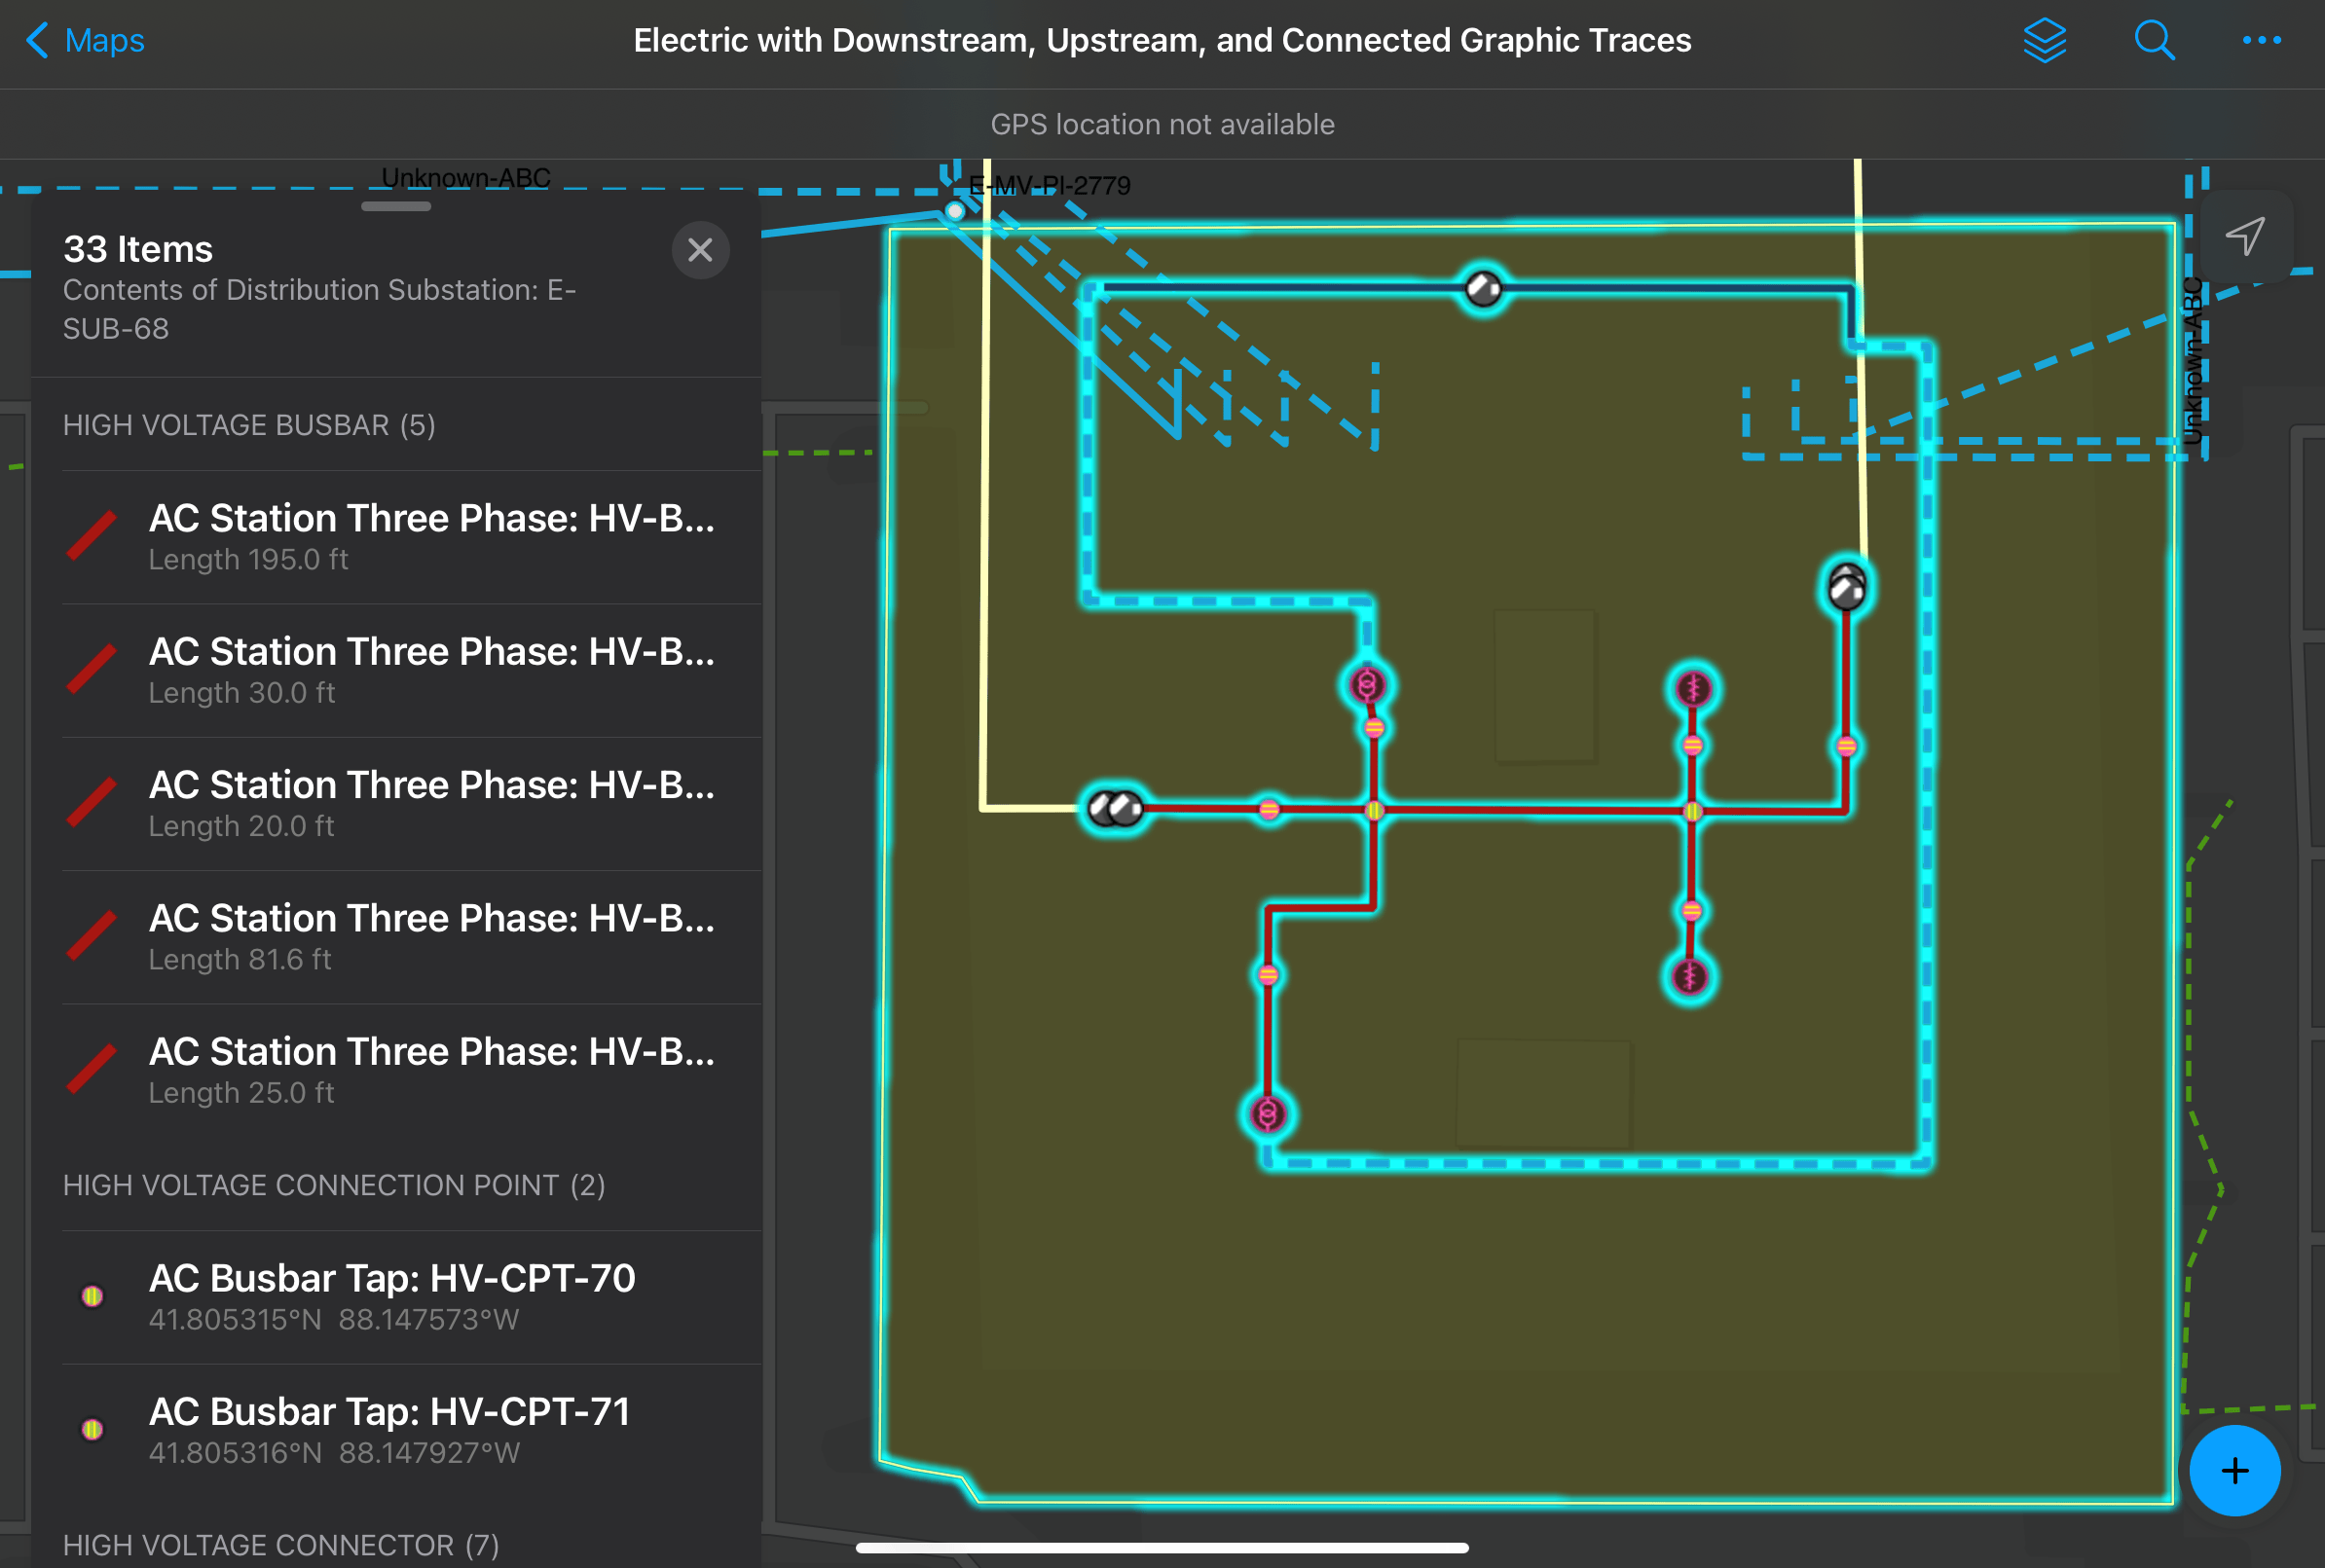Open the three-dot overflow menu
The width and height of the screenshot is (2325, 1568).
pyautogui.click(x=2261, y=41)
